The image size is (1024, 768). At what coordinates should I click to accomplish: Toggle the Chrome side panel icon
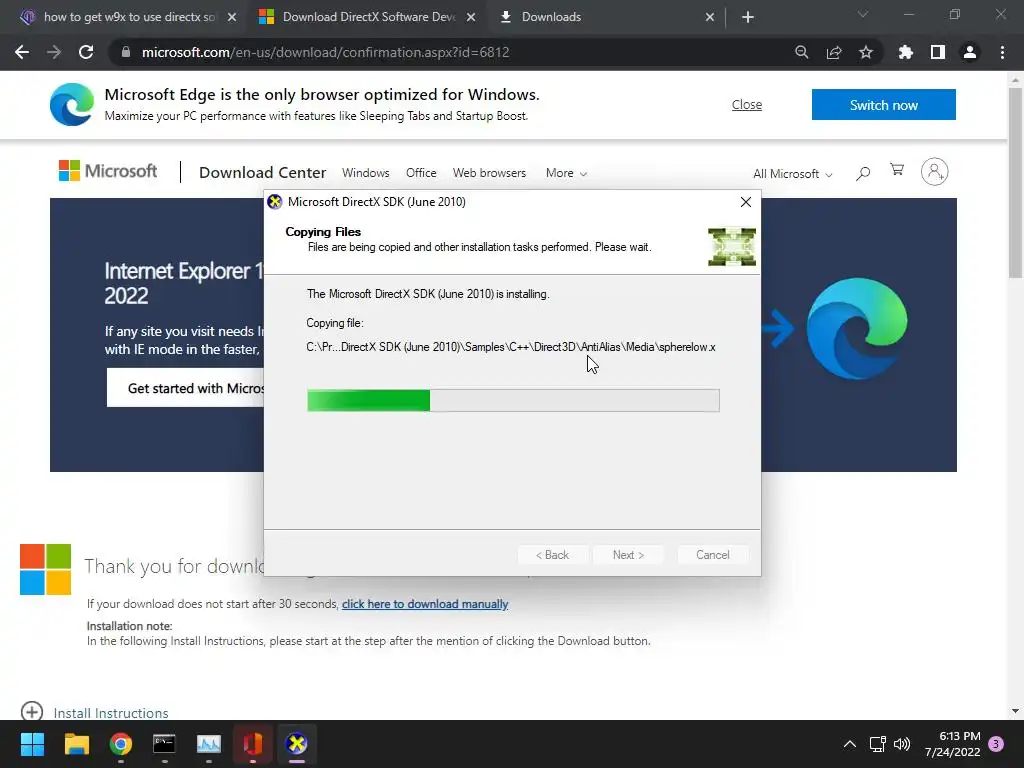pos(938,52)
